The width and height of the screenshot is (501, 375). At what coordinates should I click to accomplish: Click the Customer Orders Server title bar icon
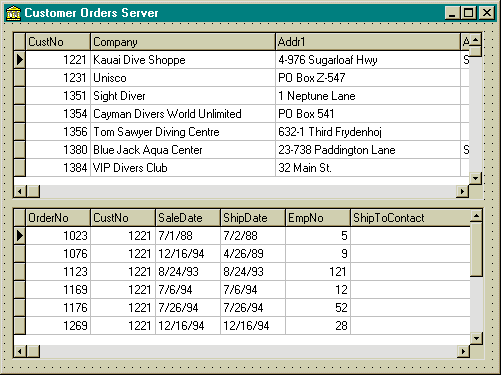(13, 13)
